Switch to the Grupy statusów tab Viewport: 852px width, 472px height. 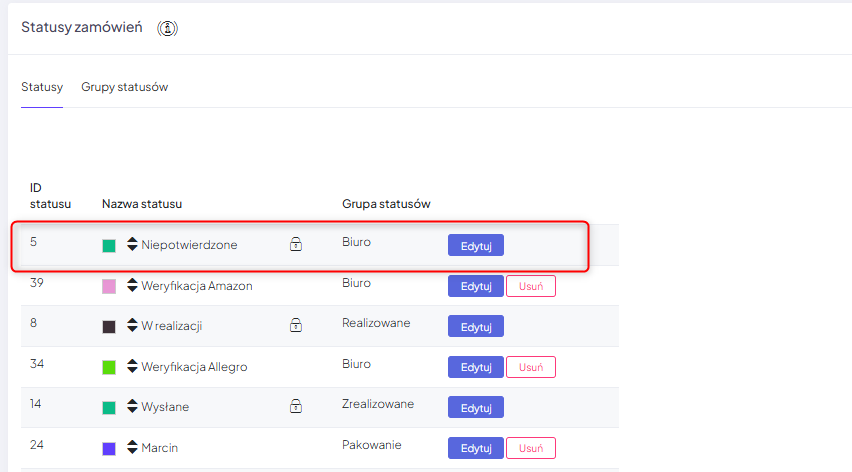pyautogui.click(x=125, y=87)
